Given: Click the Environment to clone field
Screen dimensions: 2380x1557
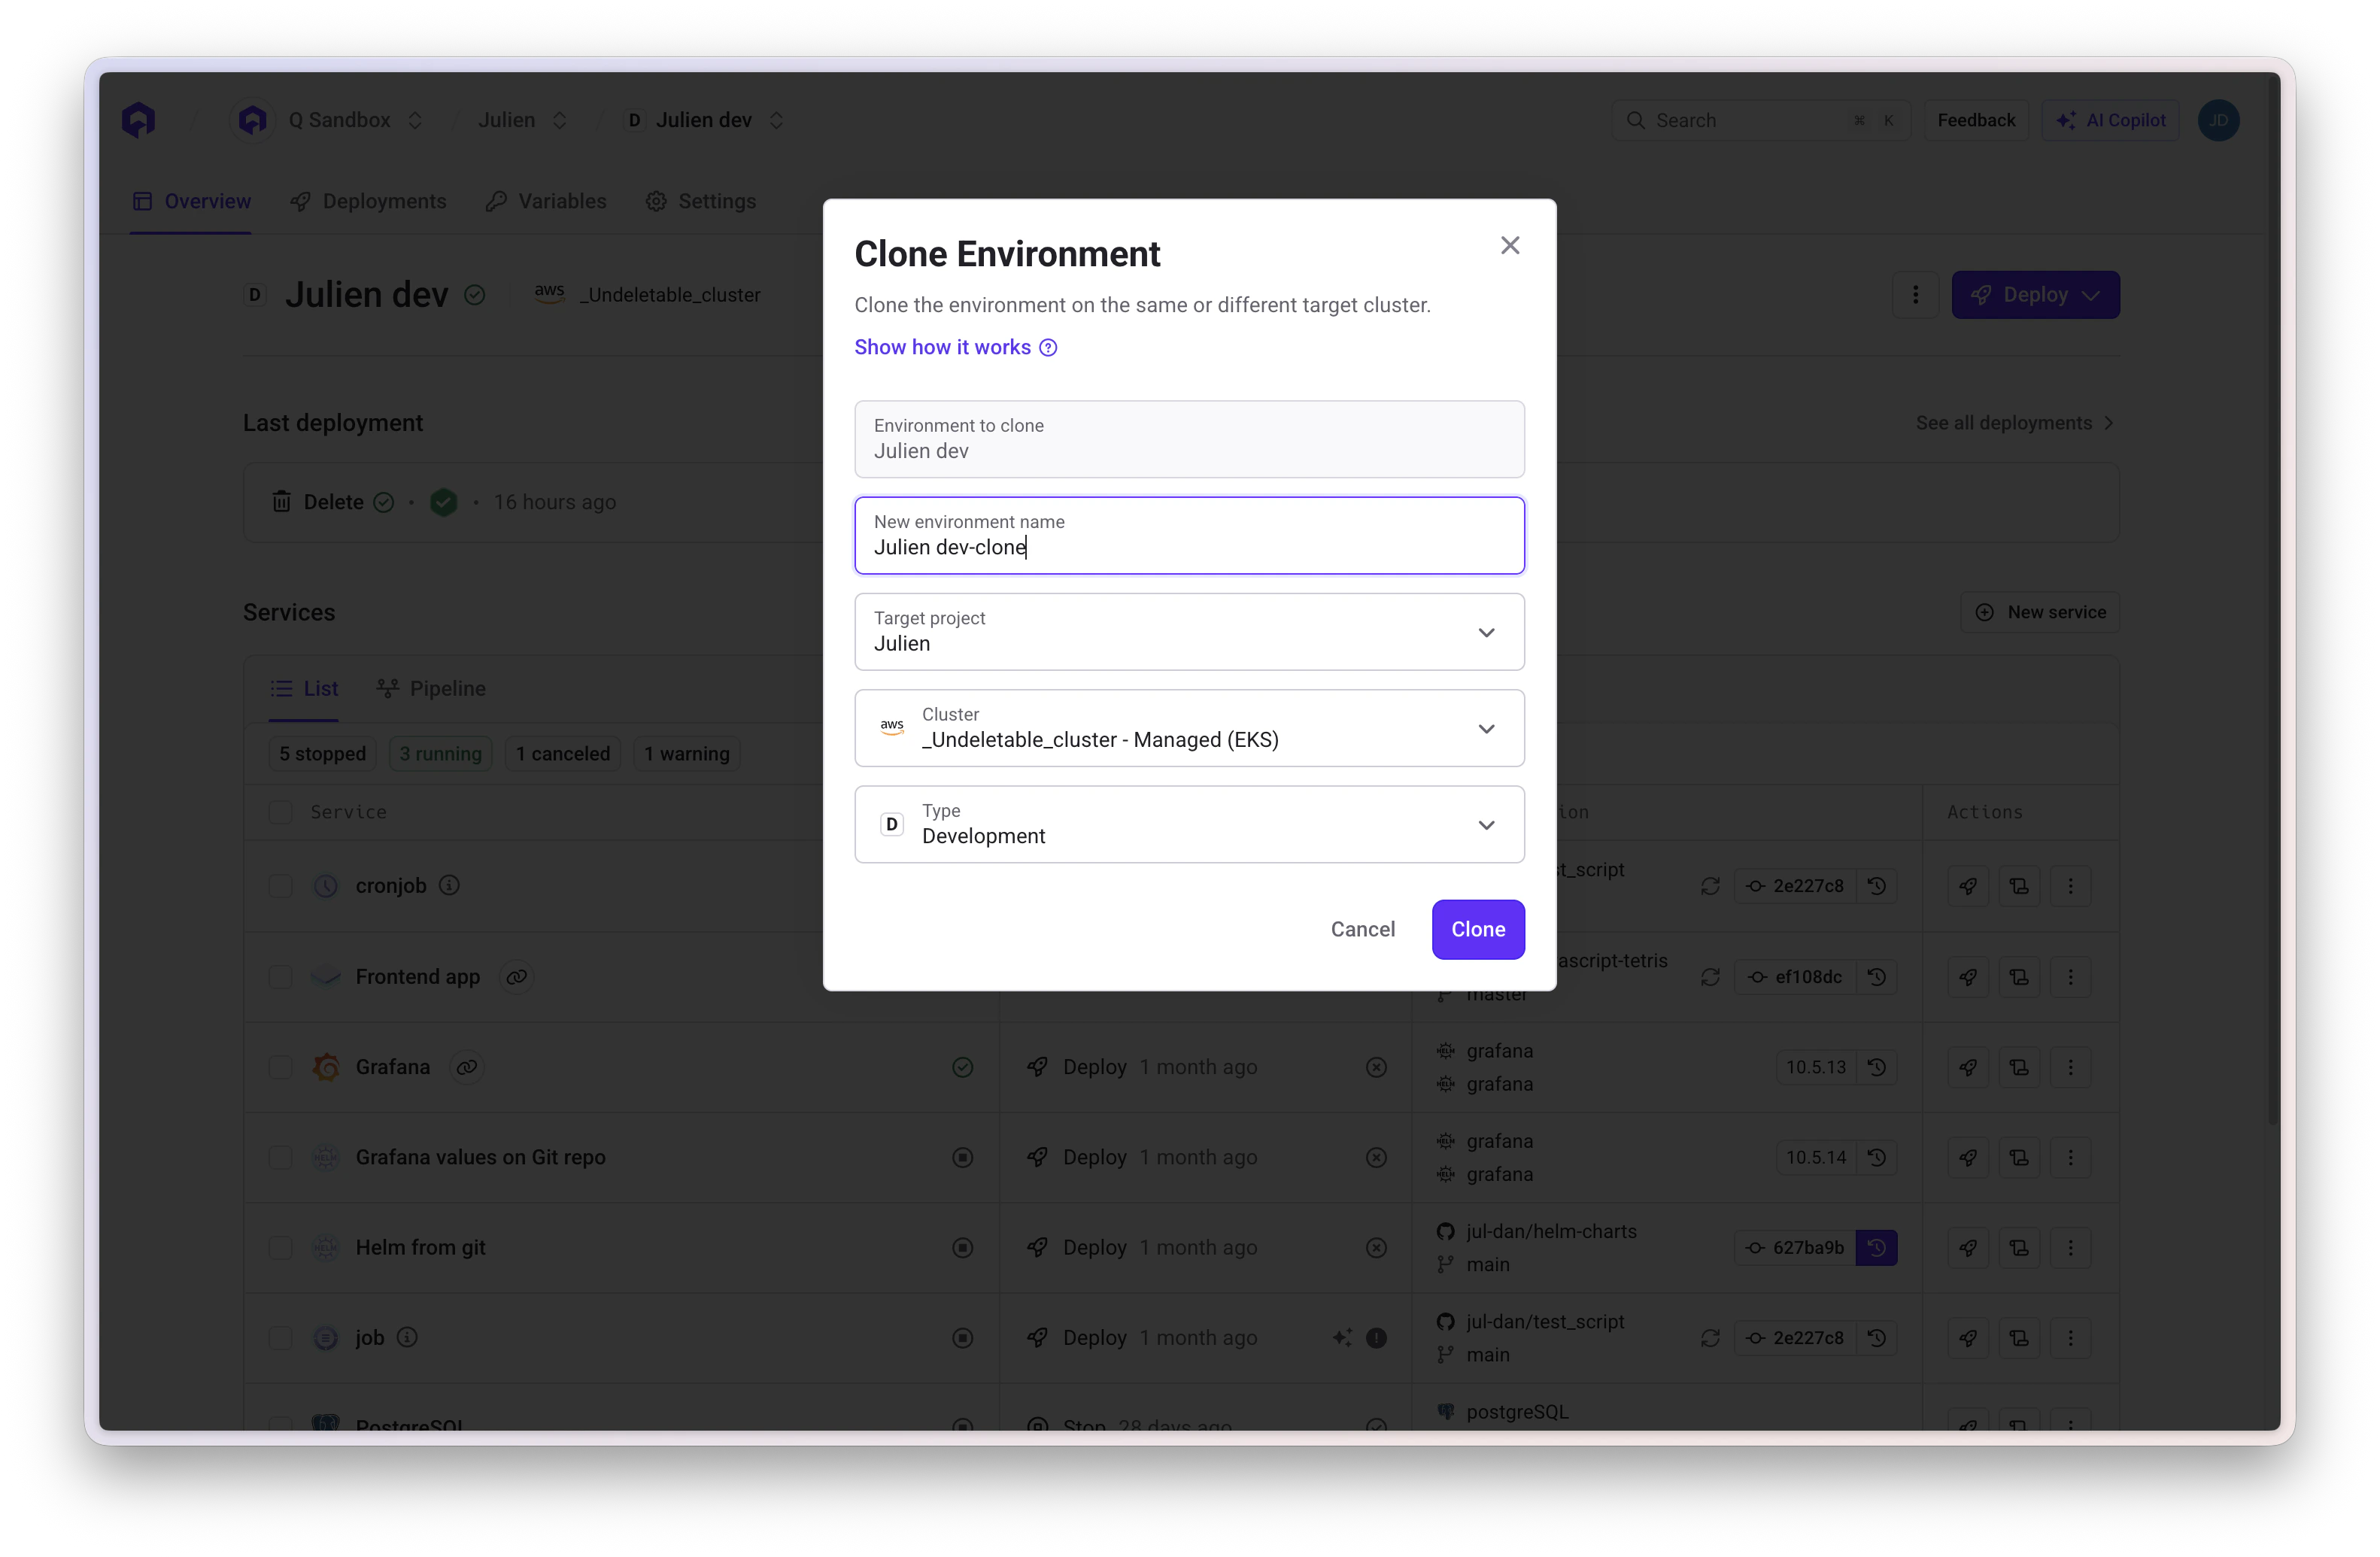Looking at the screenshot, I should point(1189,439).
